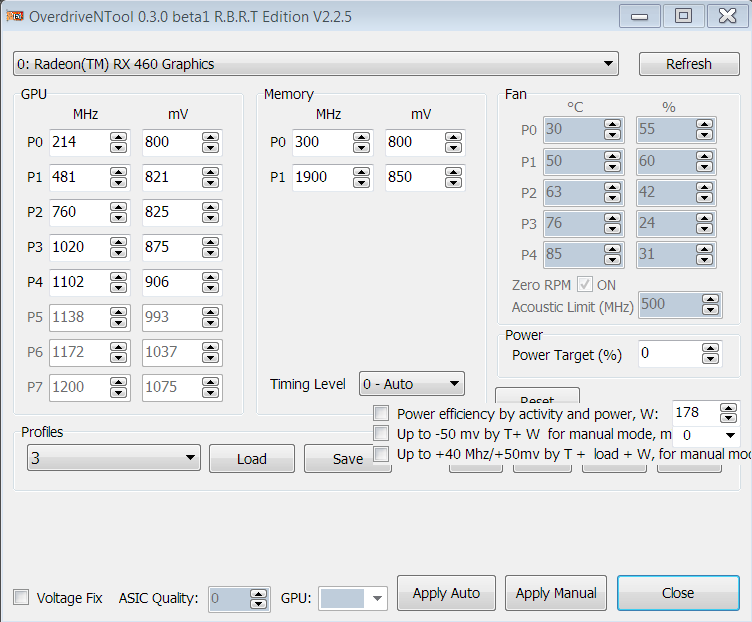
Task: Decrease Fan P2 temperature value 63
Action: tap(612, 198)
